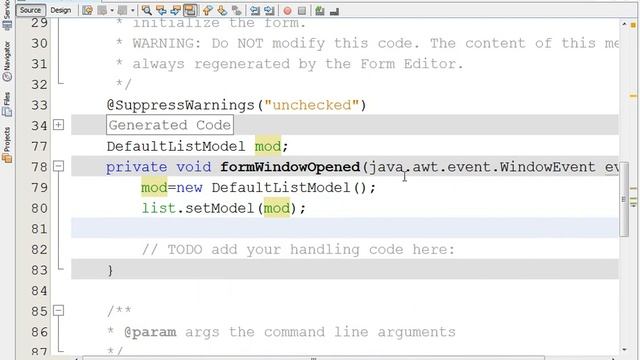
Task: Click 'void' keyword on line 78
Action: point(193,167)
